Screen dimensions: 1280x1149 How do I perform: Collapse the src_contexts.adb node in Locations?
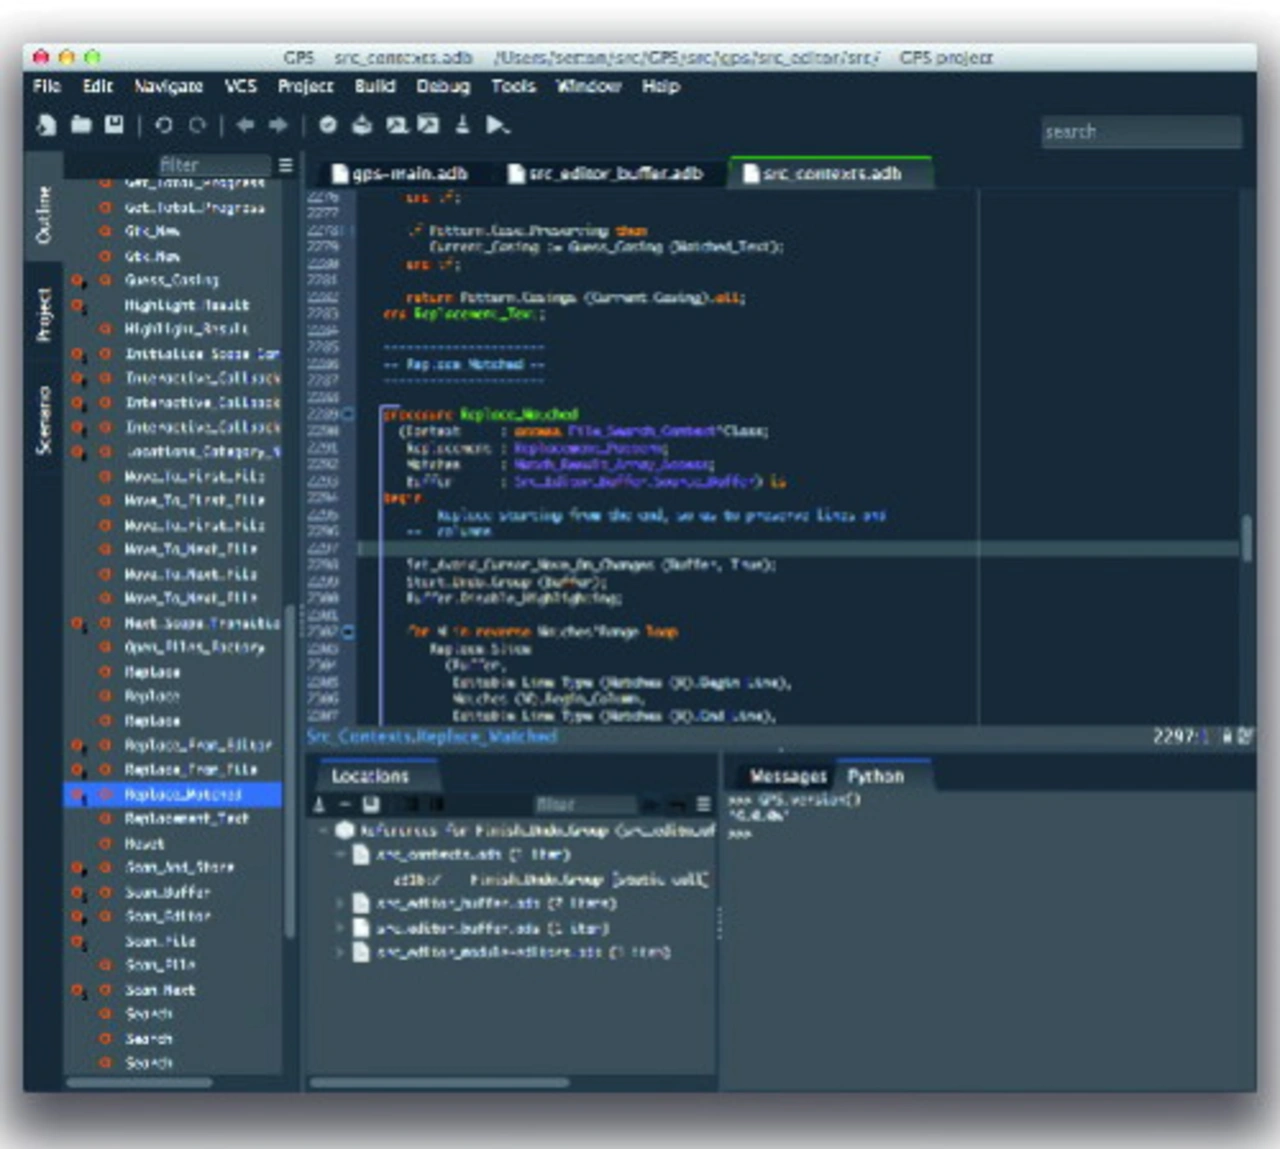click(341, 854)
